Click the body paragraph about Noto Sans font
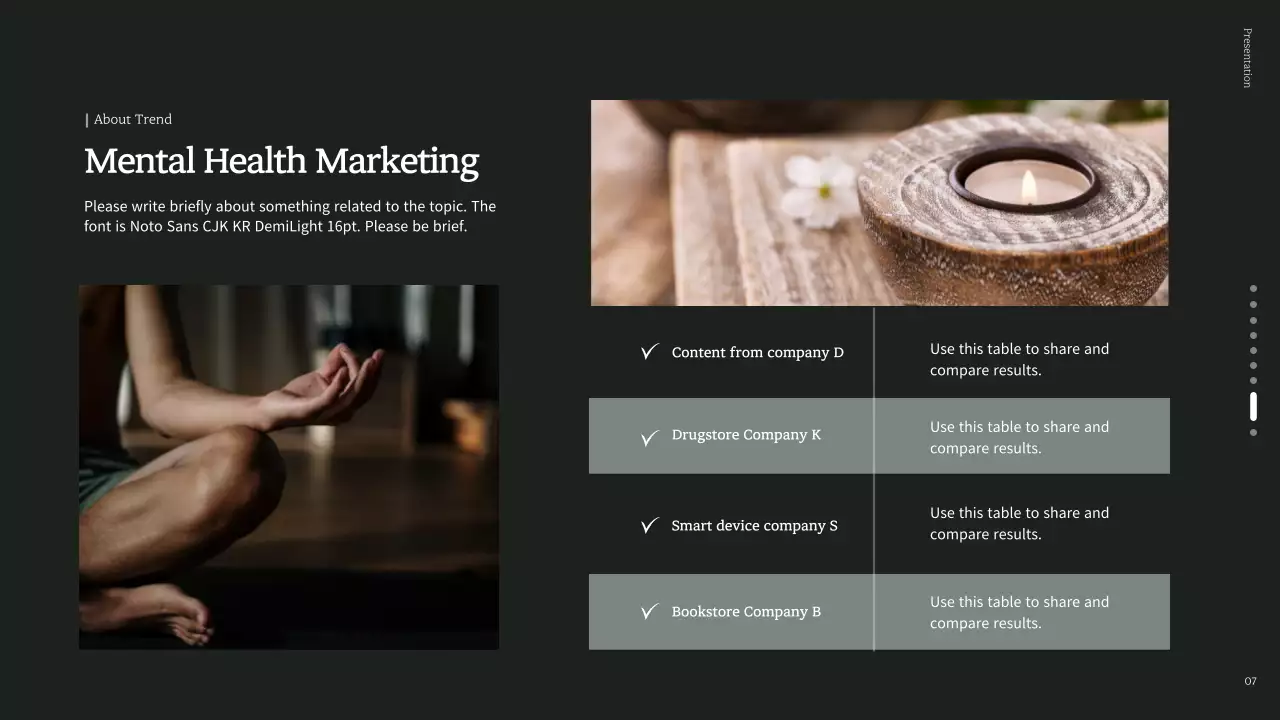The height and width of the screenshot is (720, 1280). pyautogui.click(x=290, y=216)
